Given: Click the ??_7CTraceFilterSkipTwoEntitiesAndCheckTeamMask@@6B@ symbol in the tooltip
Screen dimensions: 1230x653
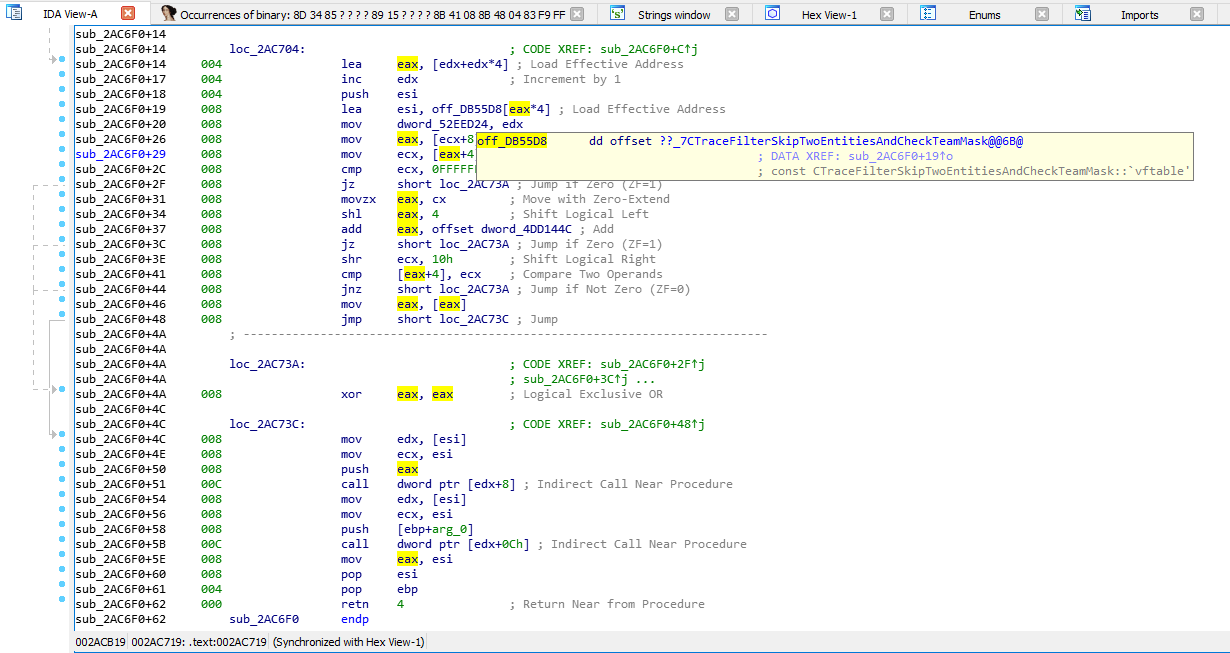Looking at the screenshot, I should pos(842,141).
